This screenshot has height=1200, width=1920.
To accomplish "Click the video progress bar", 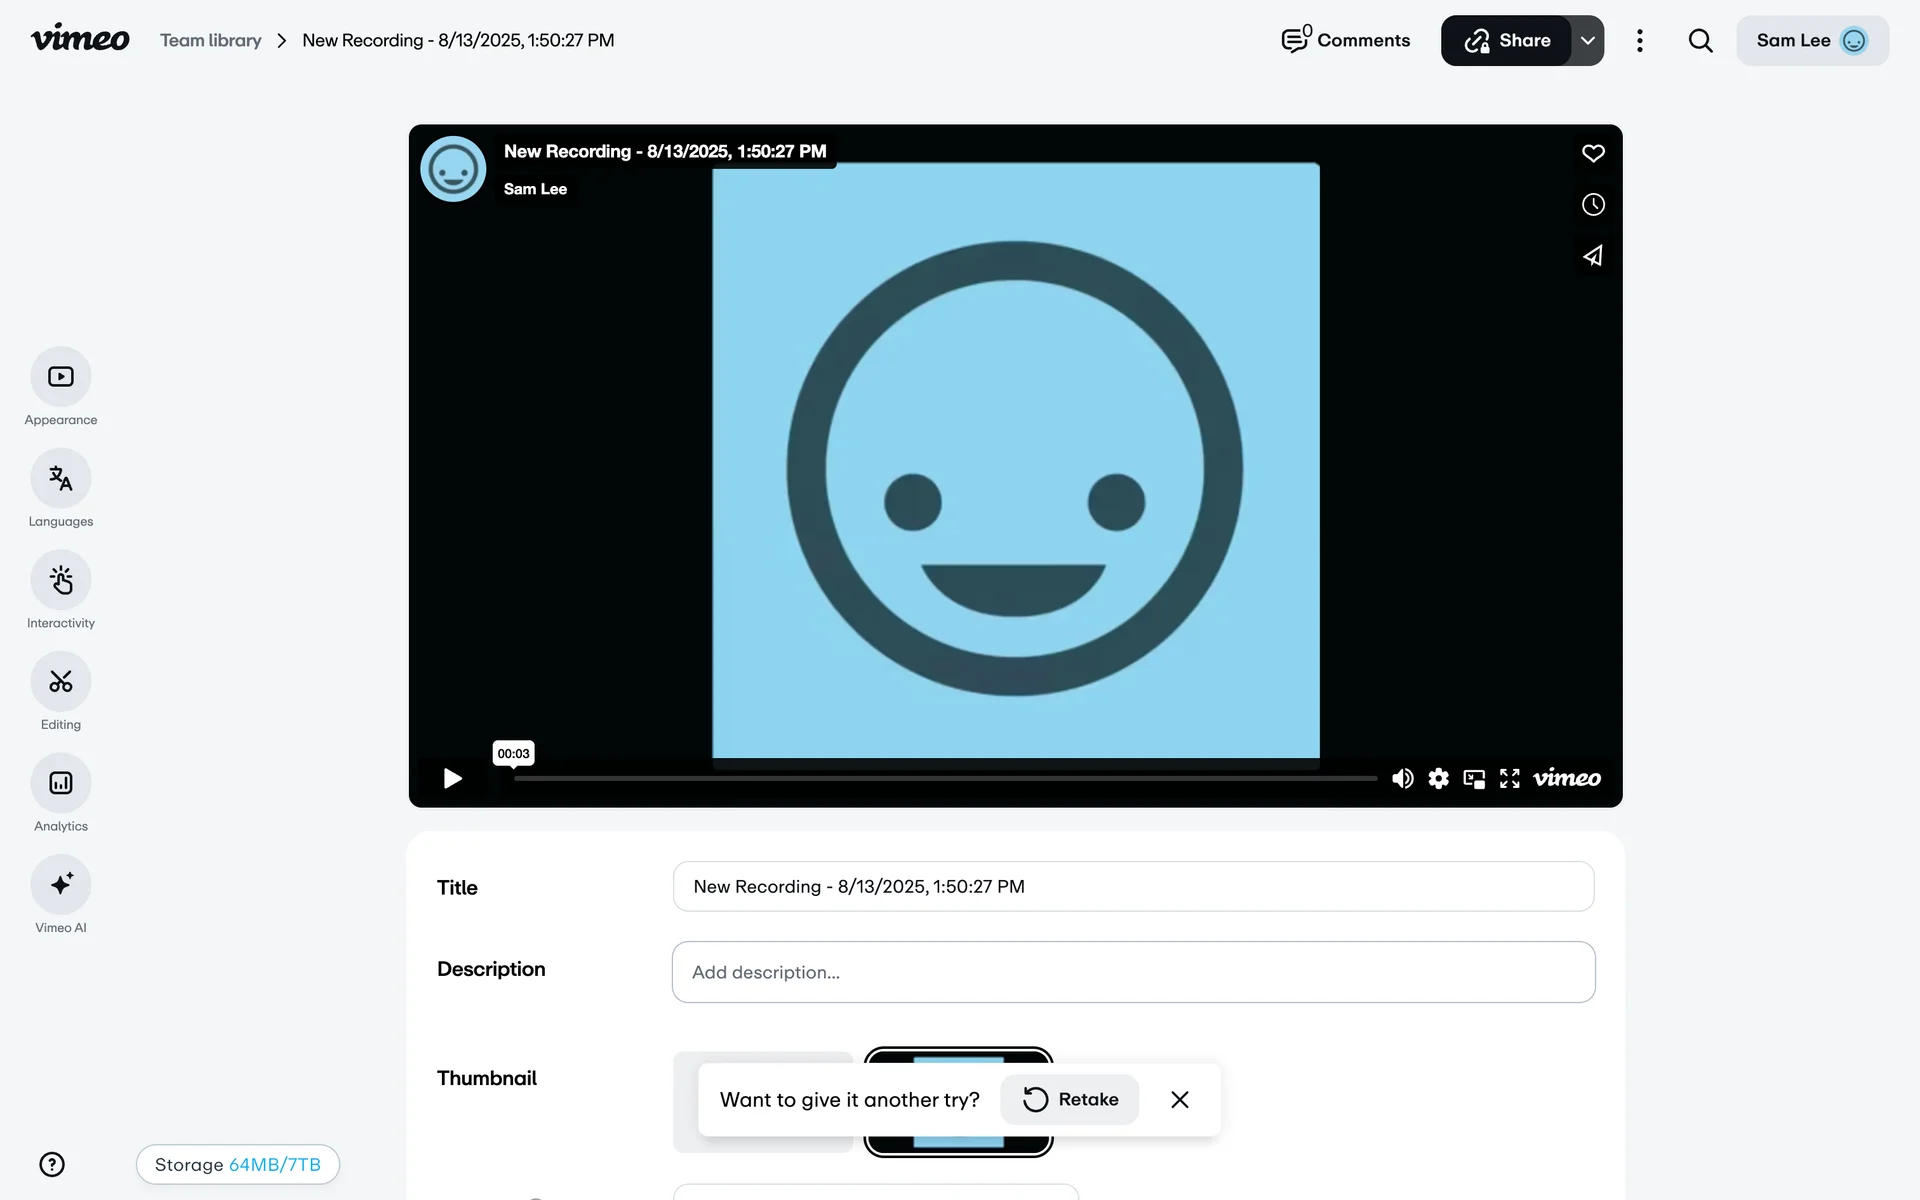I will click(945, 778).
